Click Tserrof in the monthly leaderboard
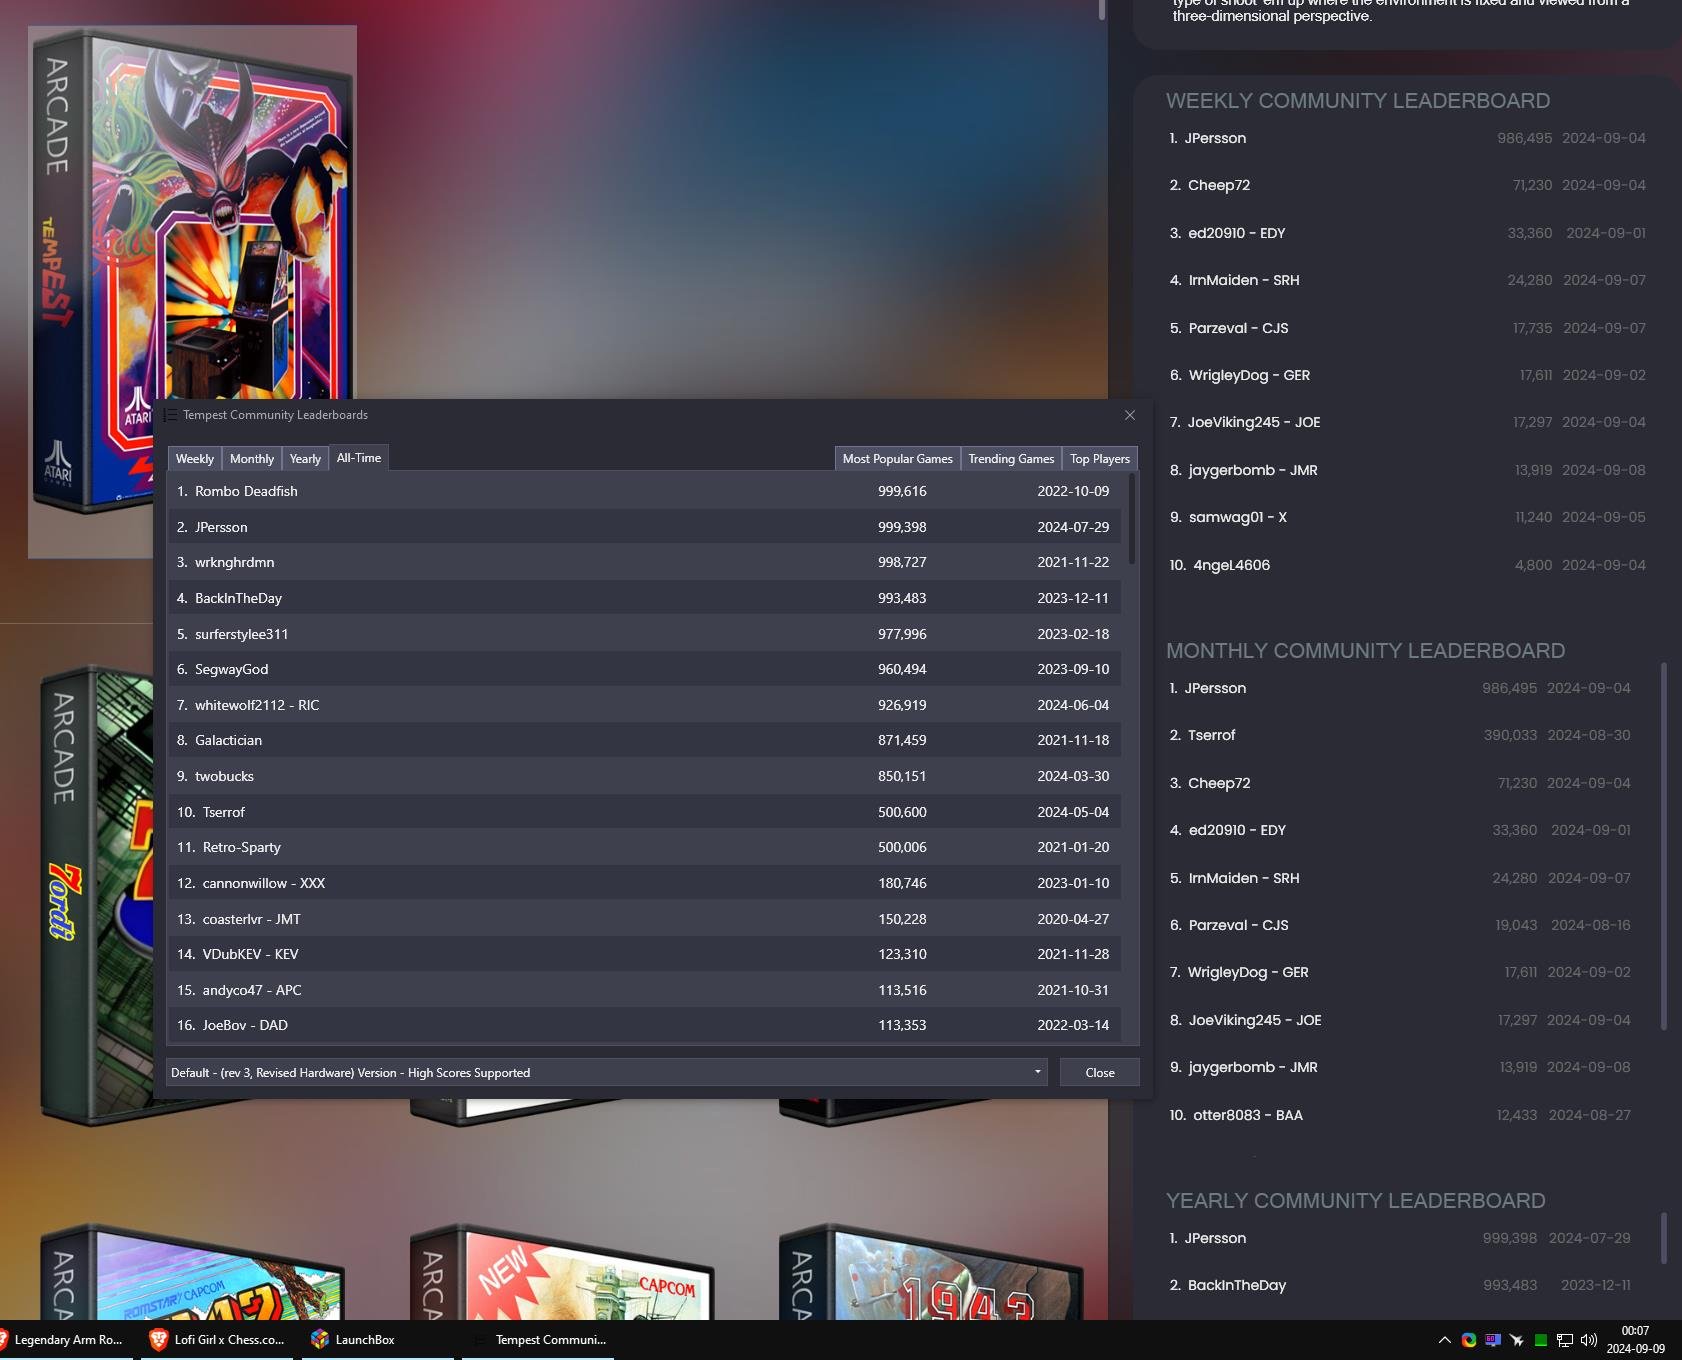 tap(1211, 735)
